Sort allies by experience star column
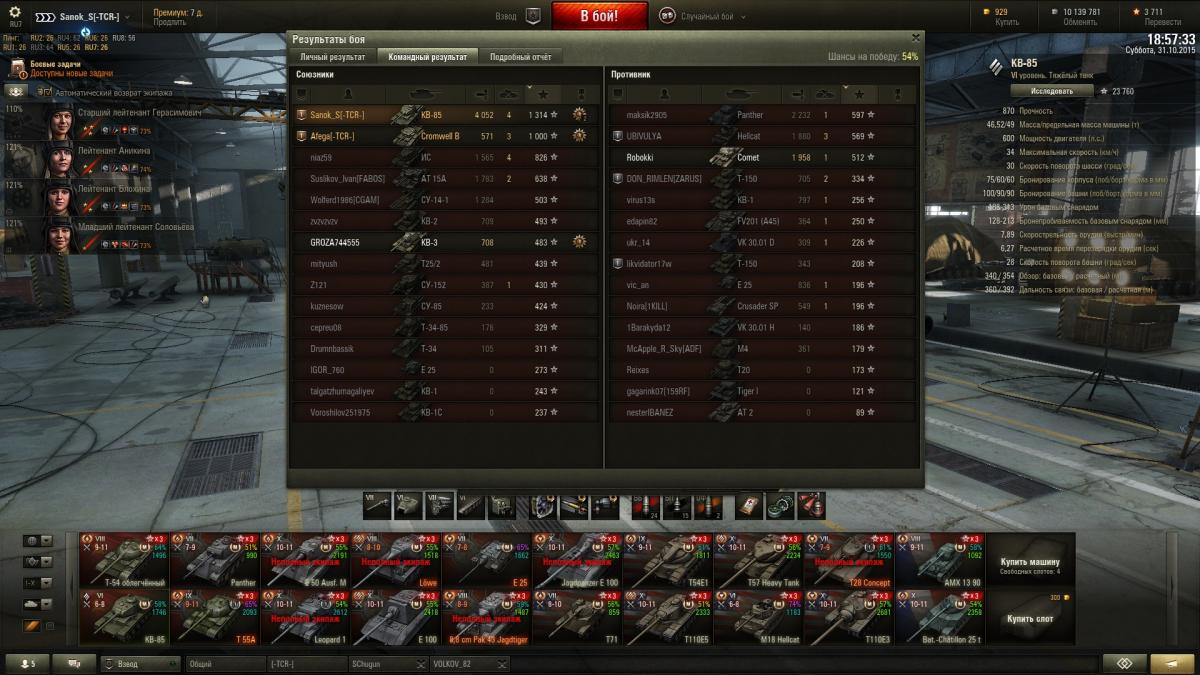This screenshot has height=675, width=1200. (543, 94)
